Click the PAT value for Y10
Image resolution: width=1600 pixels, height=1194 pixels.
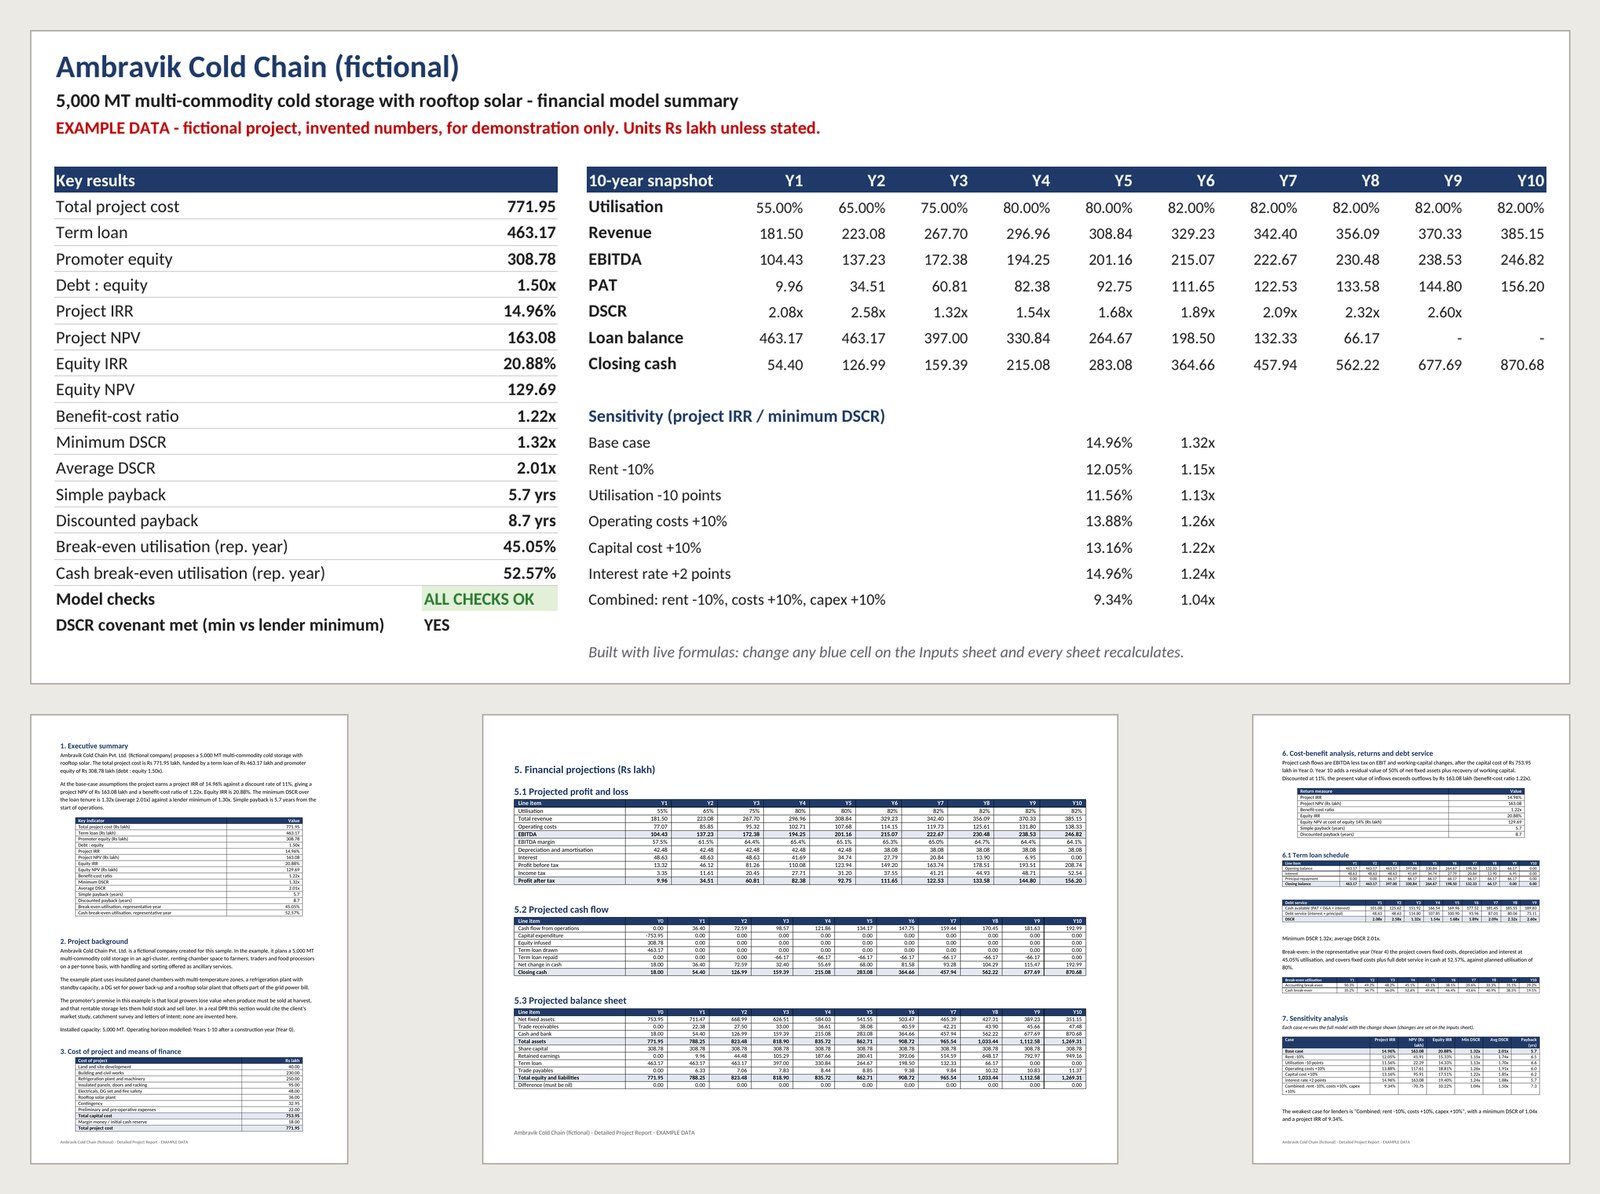click(x=1522, y=286)
